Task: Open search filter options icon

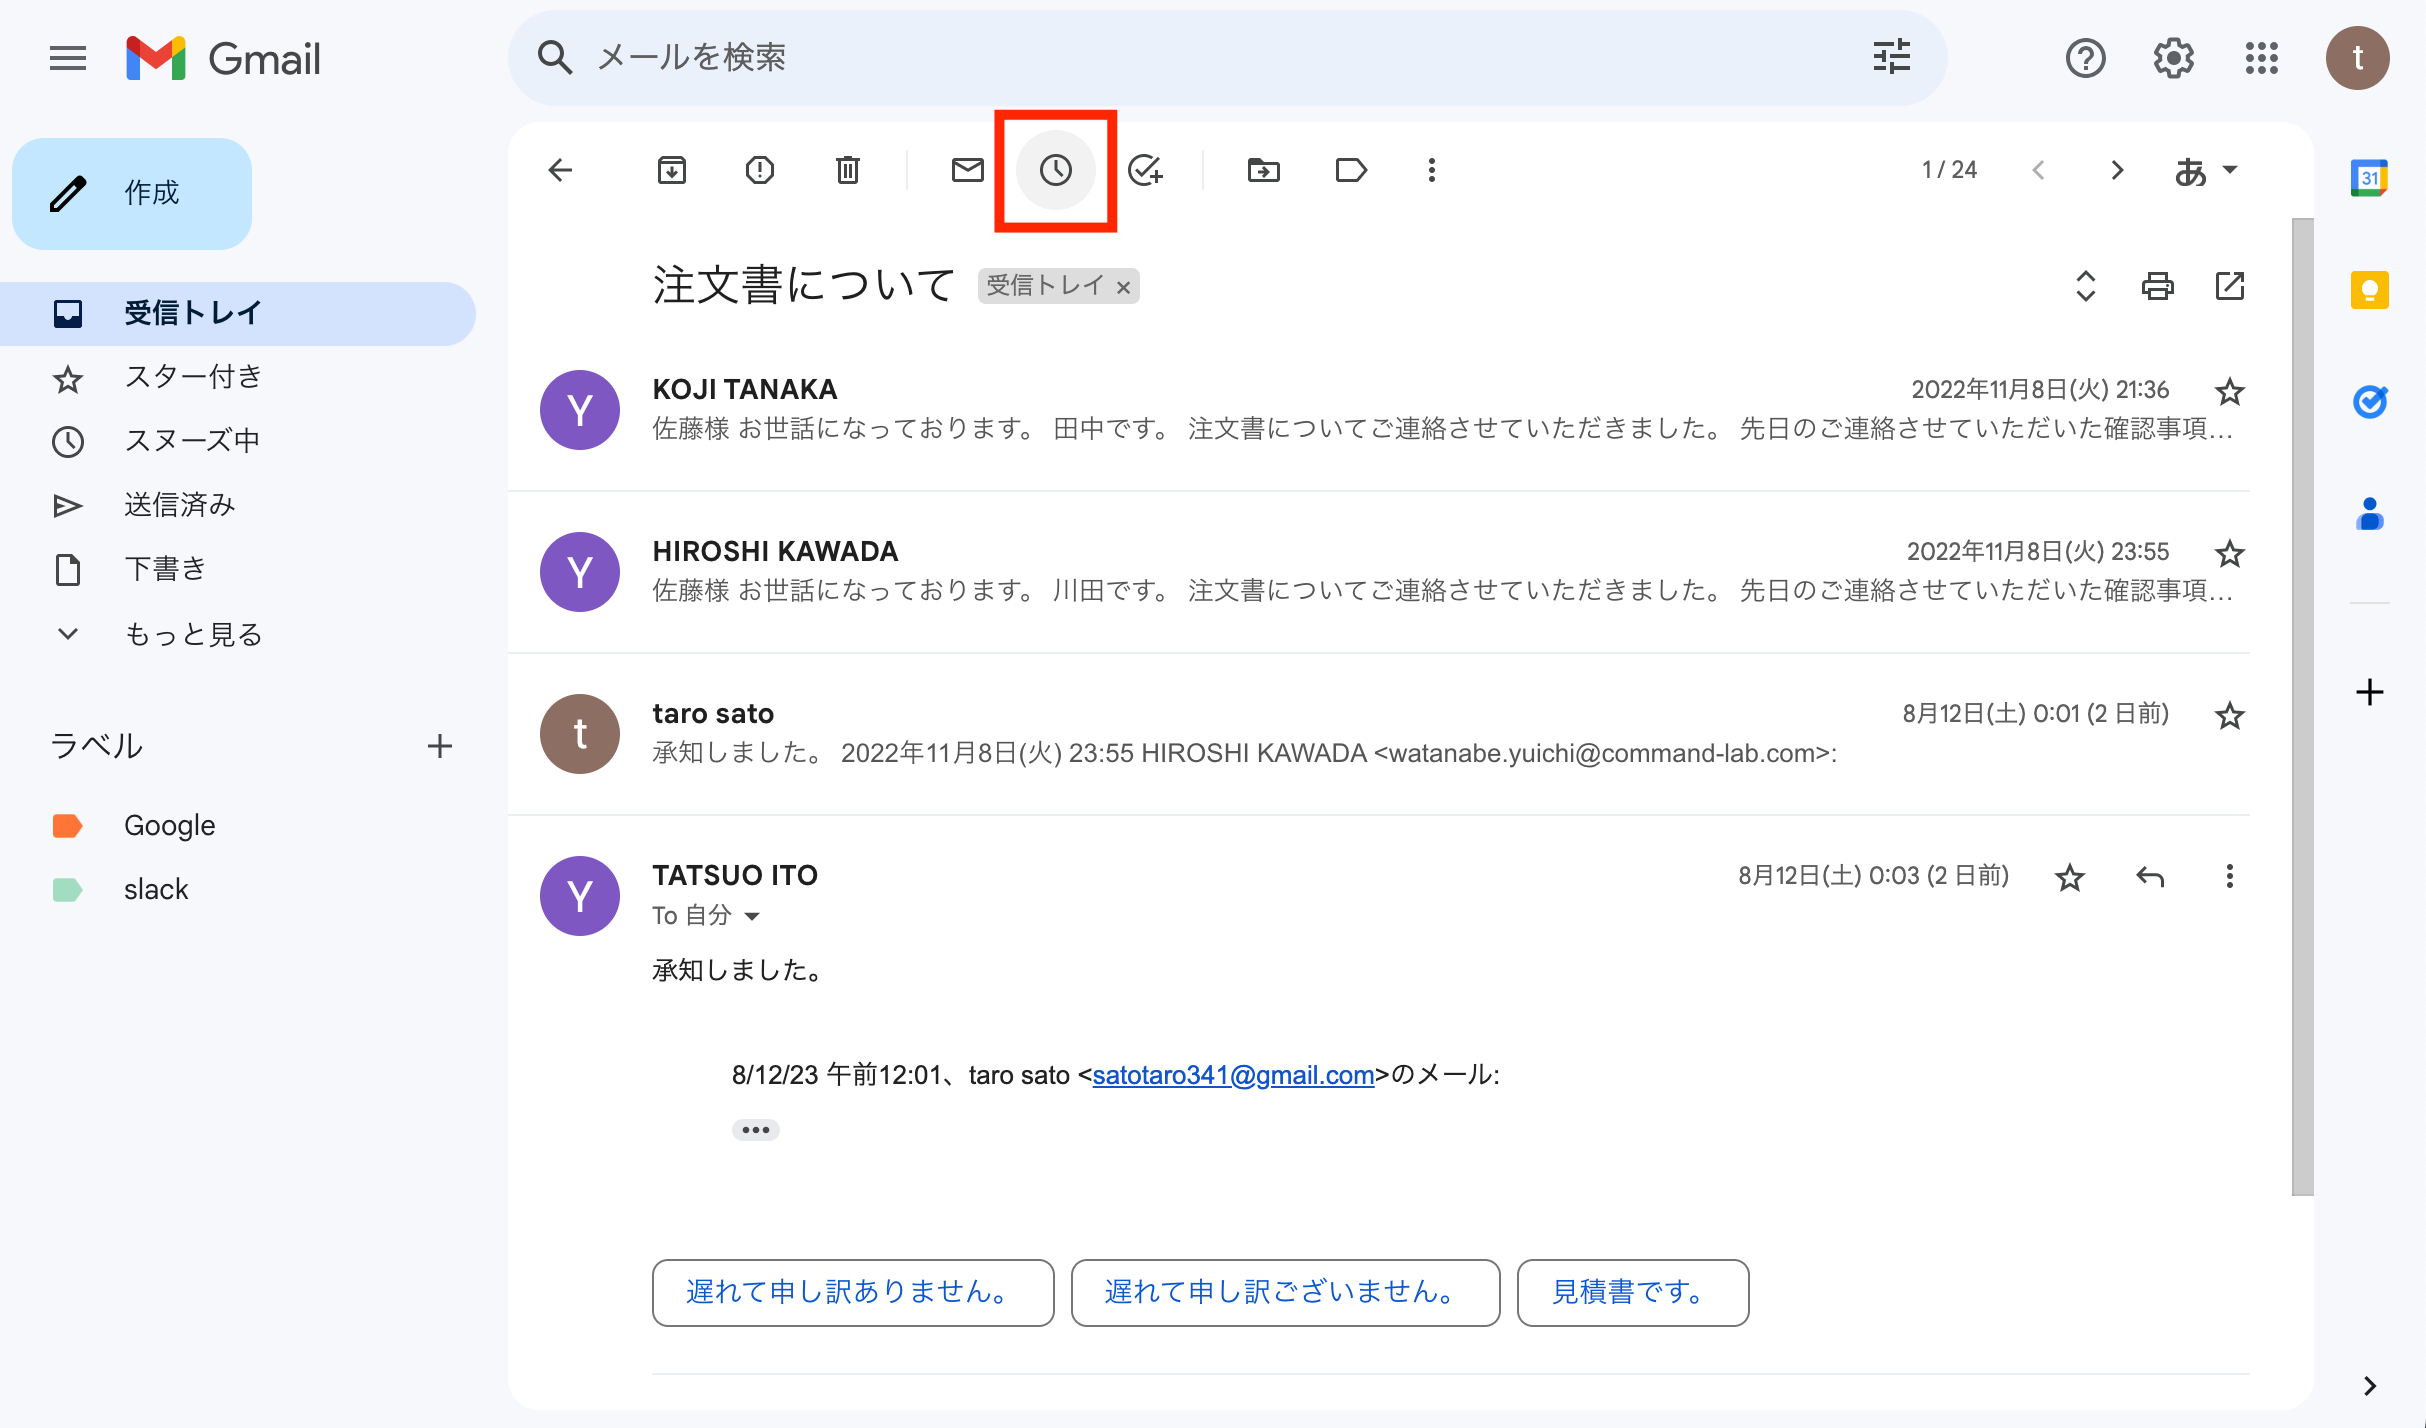Action: pyautogui.click(x=1891, y=57)
